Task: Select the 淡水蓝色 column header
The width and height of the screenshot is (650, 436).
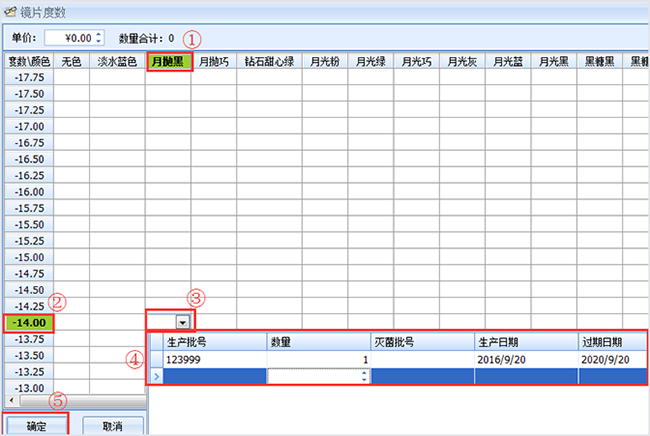Action: click(x=117, y=62)
